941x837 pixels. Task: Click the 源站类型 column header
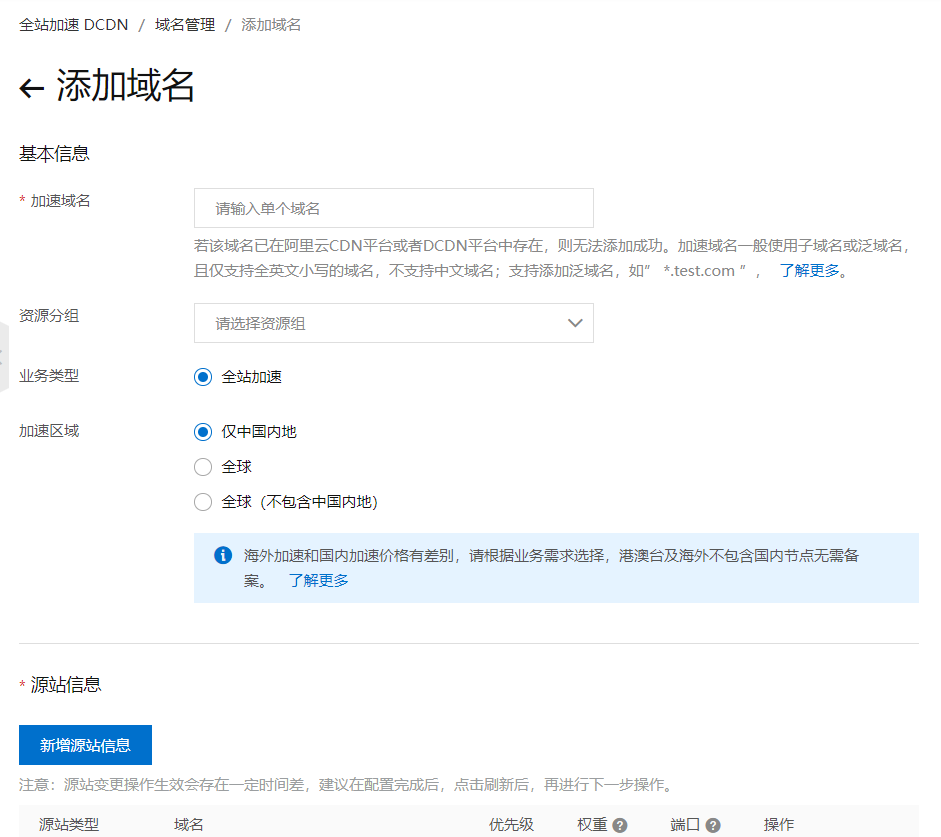(69, 824)
